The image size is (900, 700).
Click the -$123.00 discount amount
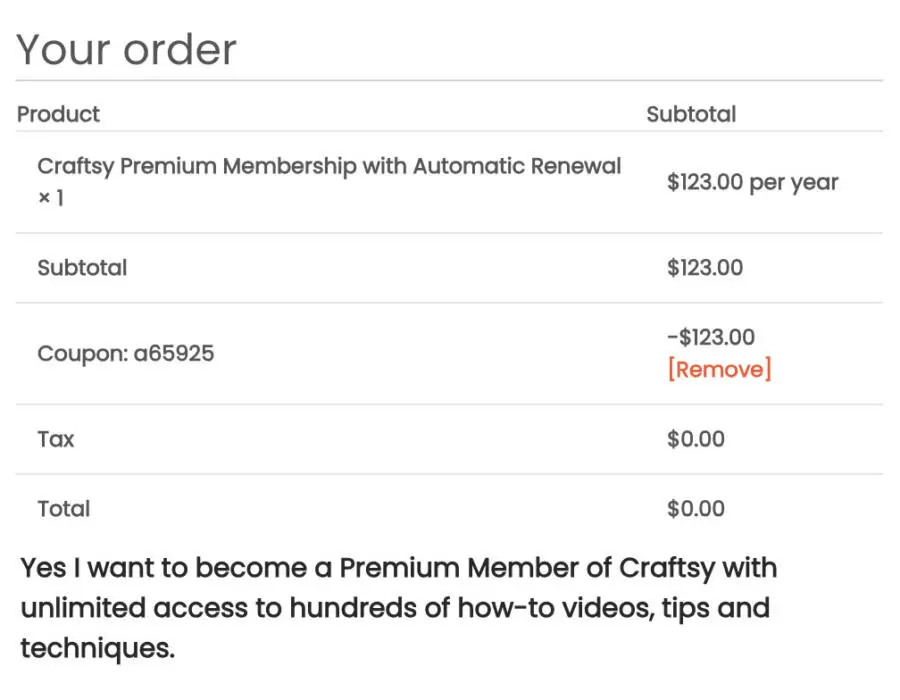(711, 337)
